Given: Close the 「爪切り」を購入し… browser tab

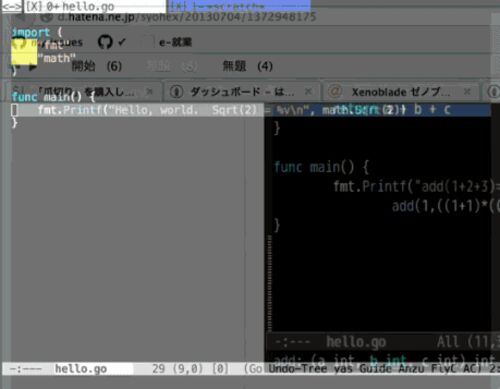Looking at the screenshot, I should click(x=150, y=91).
